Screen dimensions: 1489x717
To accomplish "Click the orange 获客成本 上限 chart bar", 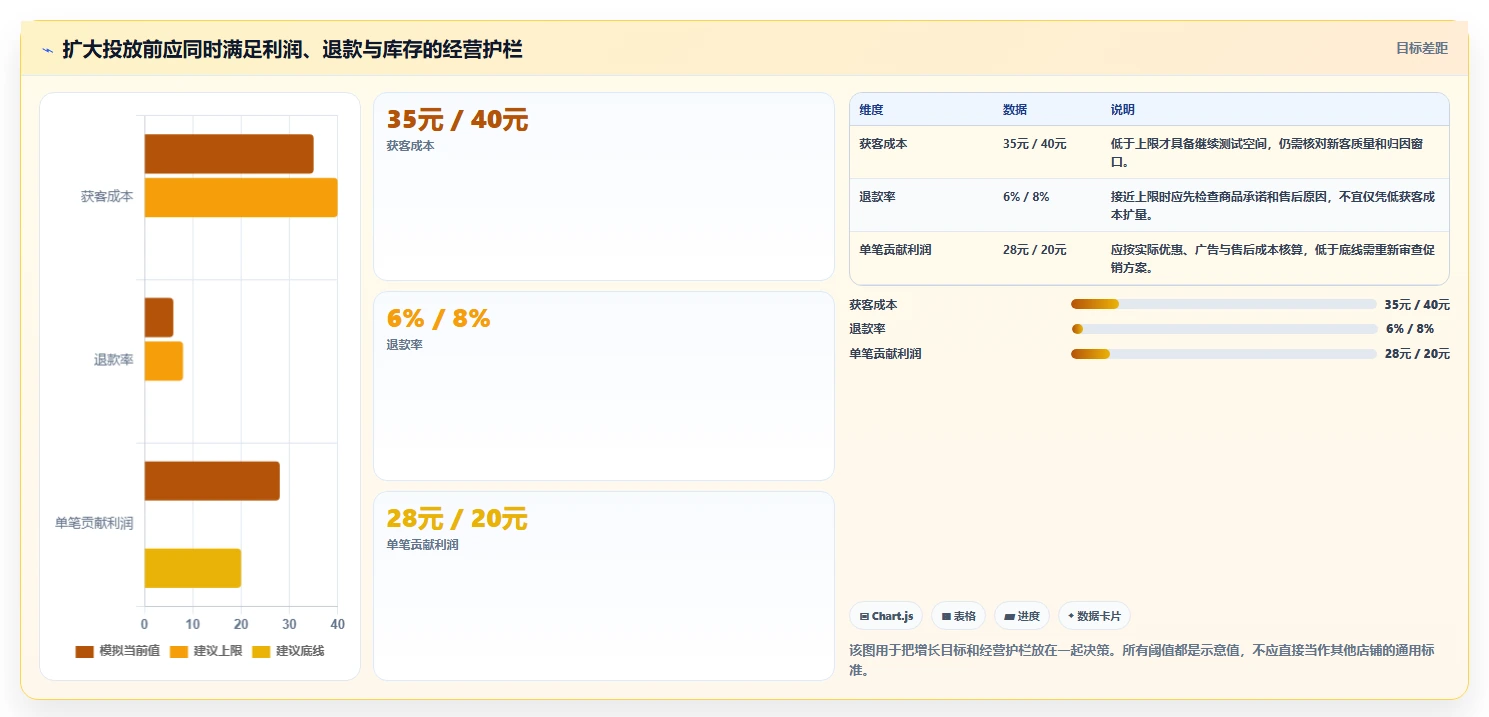I will [241, 197].
